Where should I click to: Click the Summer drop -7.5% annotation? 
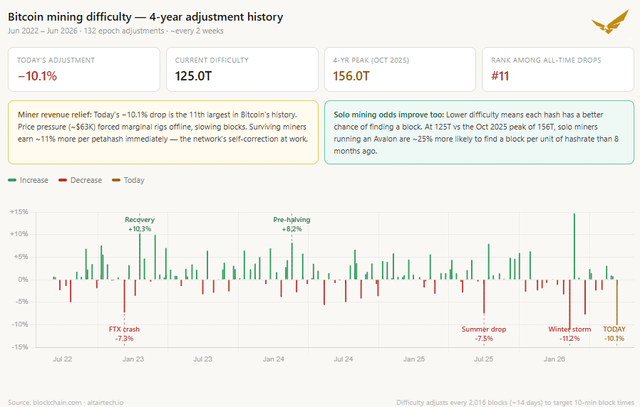tap(484, 334)
